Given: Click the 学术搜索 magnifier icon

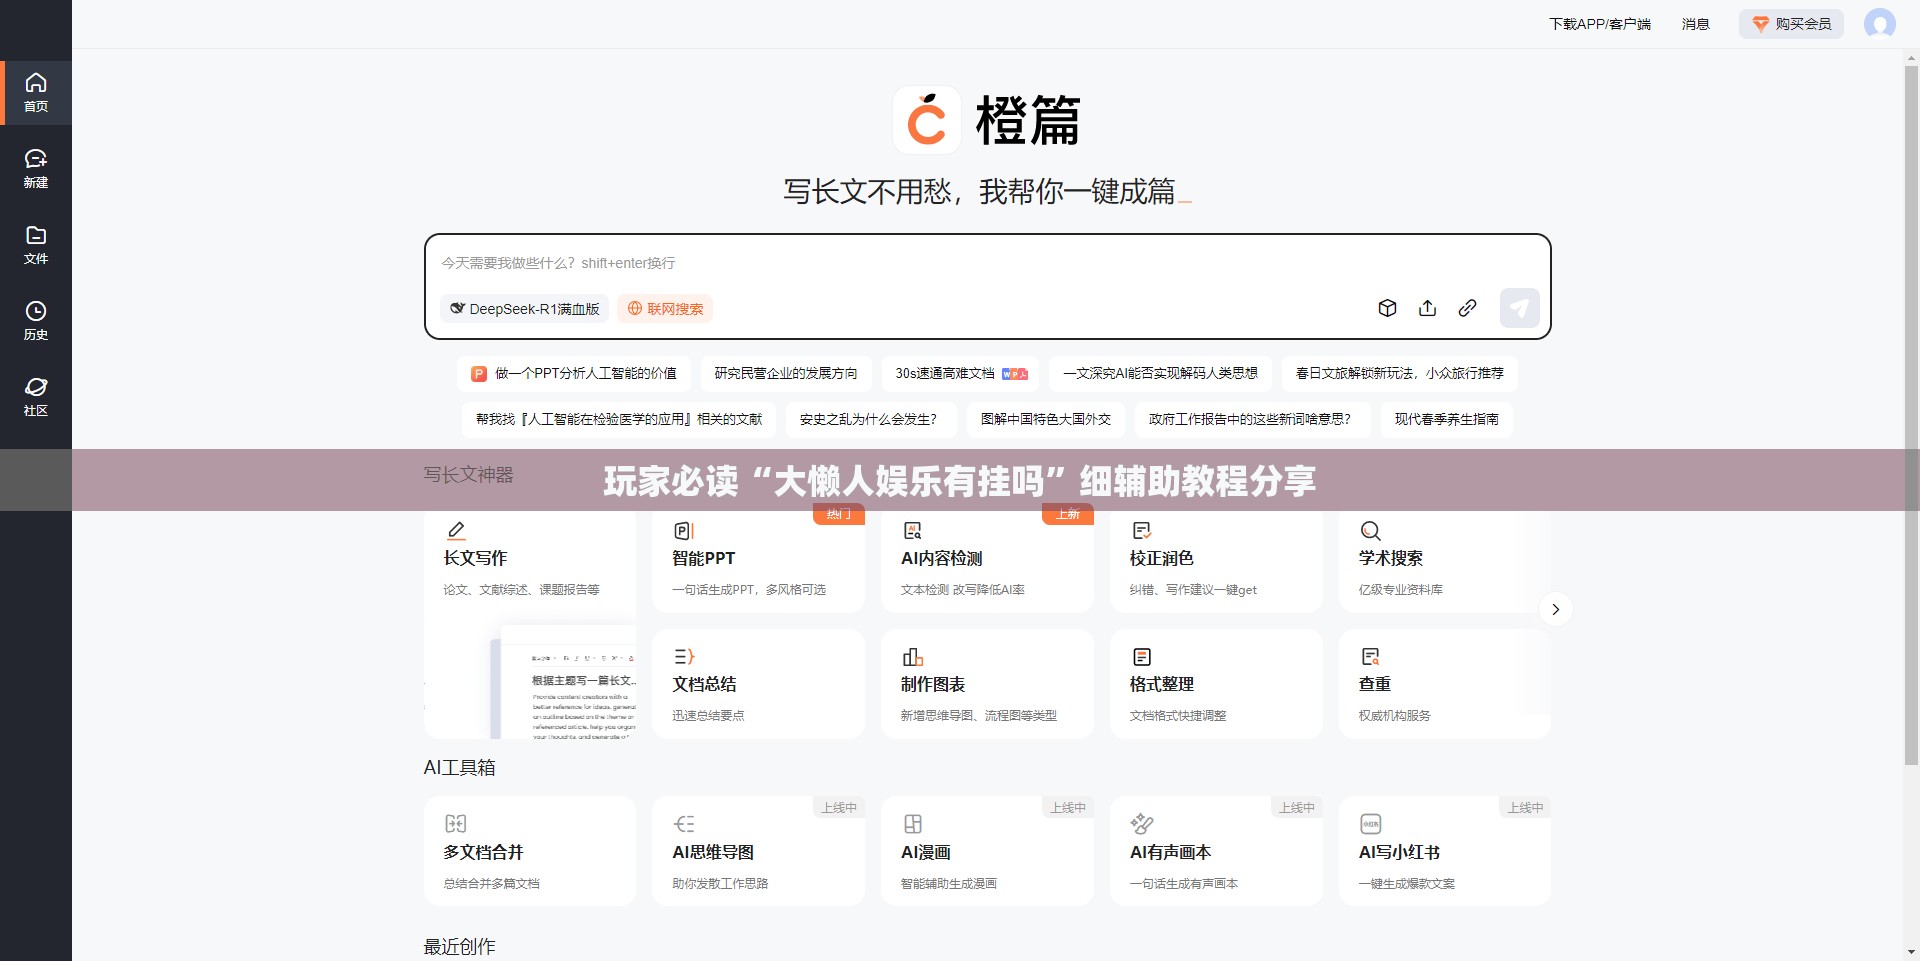Looking at the screenshot, I should click(1370, 530).
